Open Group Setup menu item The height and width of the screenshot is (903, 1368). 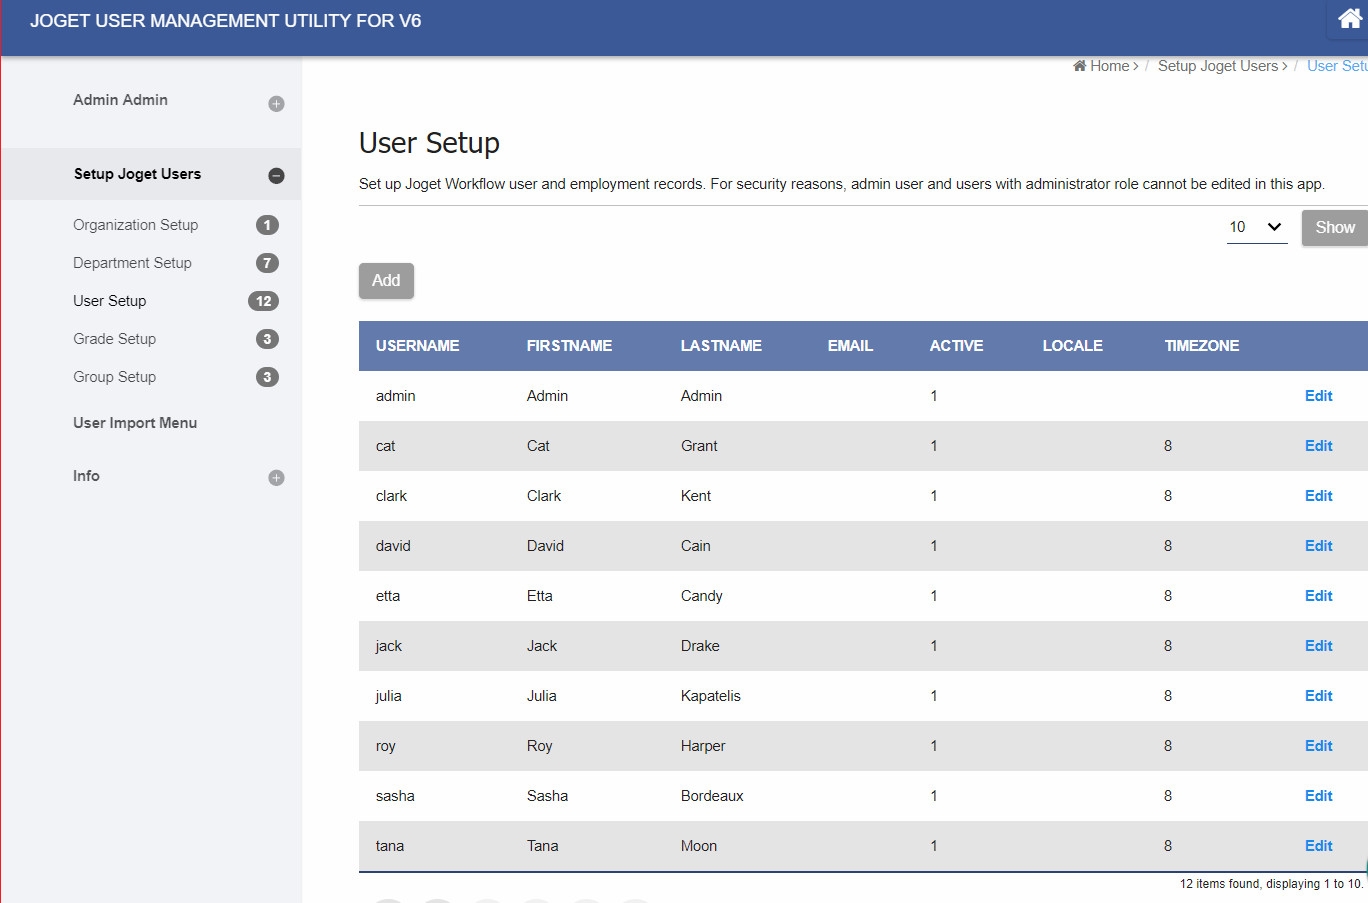115,377
